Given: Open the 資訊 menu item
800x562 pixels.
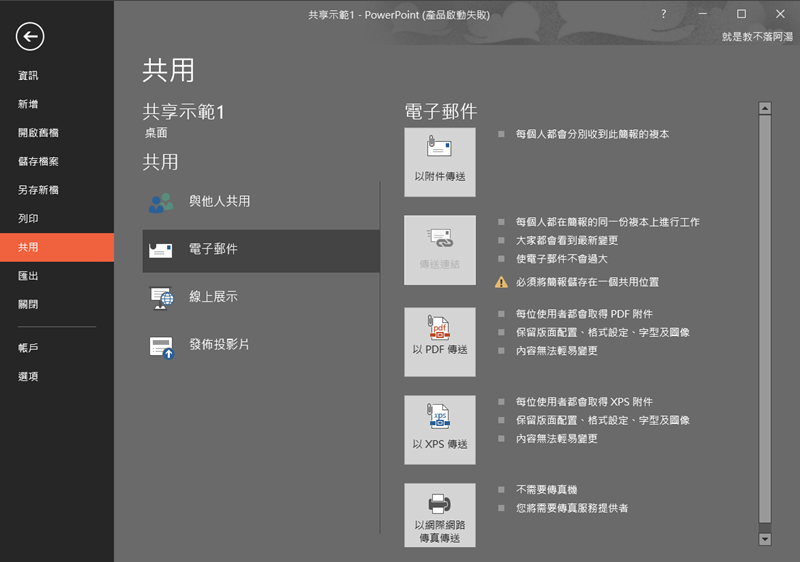Looking at the screenshot, I should 29,76.
